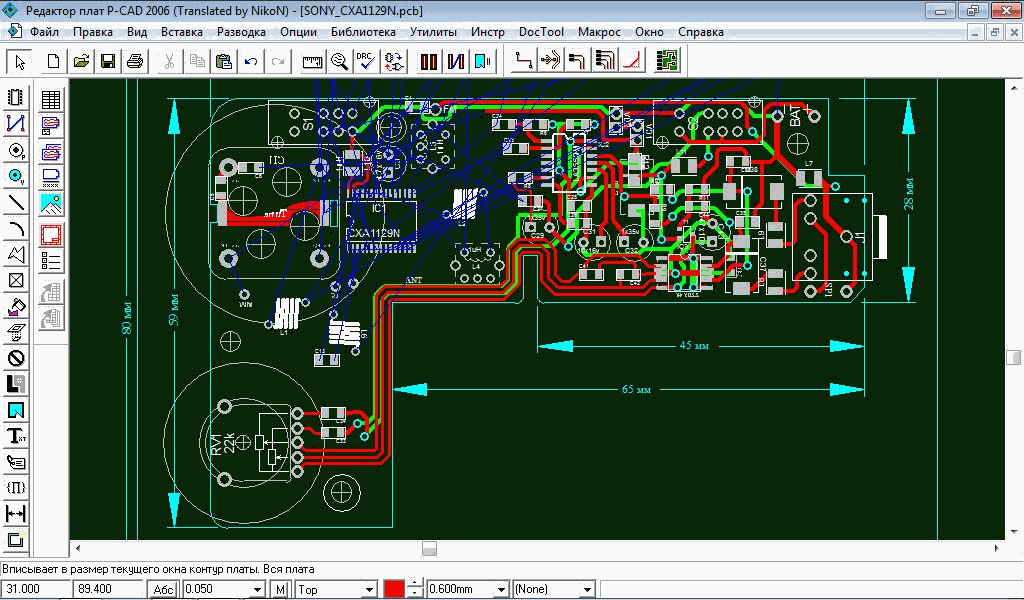Click the paste clipboard icon

[223, 61]
